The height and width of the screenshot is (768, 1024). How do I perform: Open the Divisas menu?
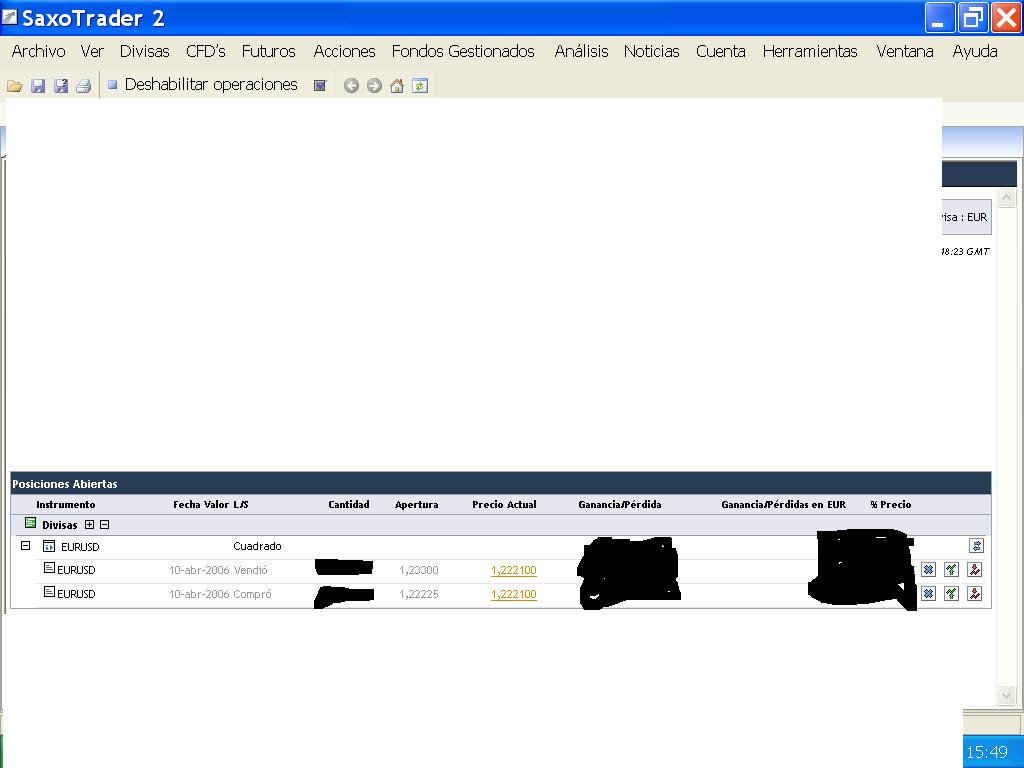coord(144,52)
